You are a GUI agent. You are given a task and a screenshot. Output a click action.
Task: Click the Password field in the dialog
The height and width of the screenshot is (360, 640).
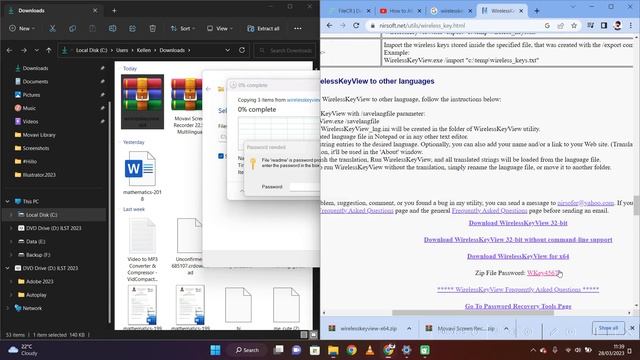click(304, 187)
